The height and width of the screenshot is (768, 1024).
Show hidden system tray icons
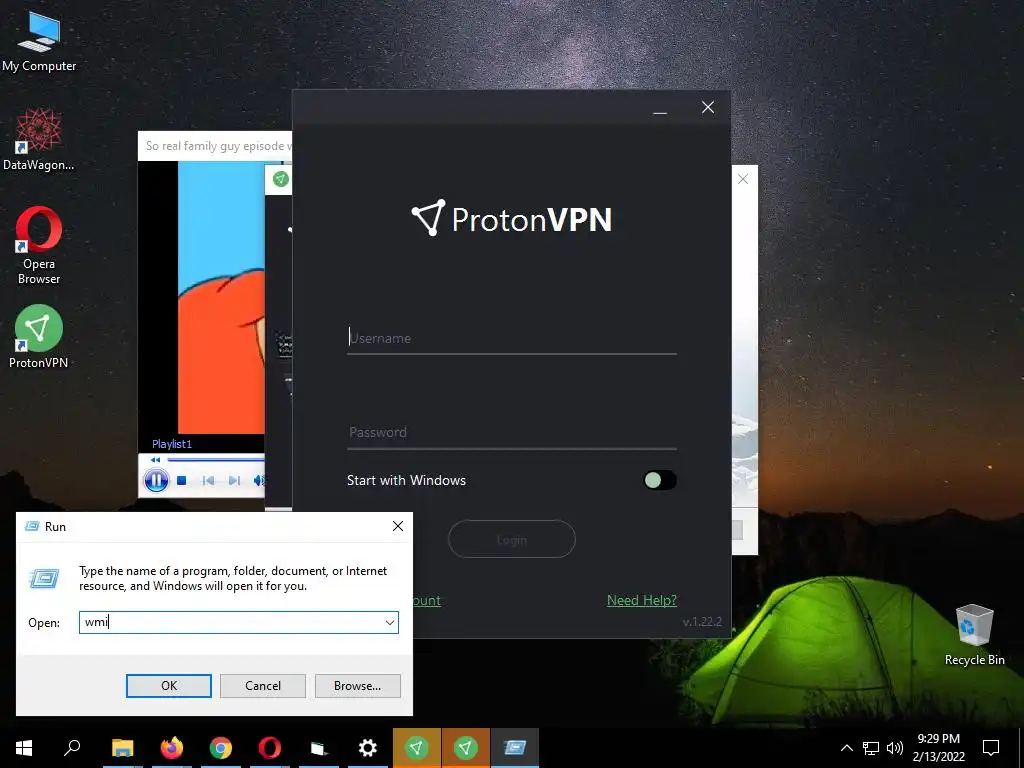coord(846,748)
